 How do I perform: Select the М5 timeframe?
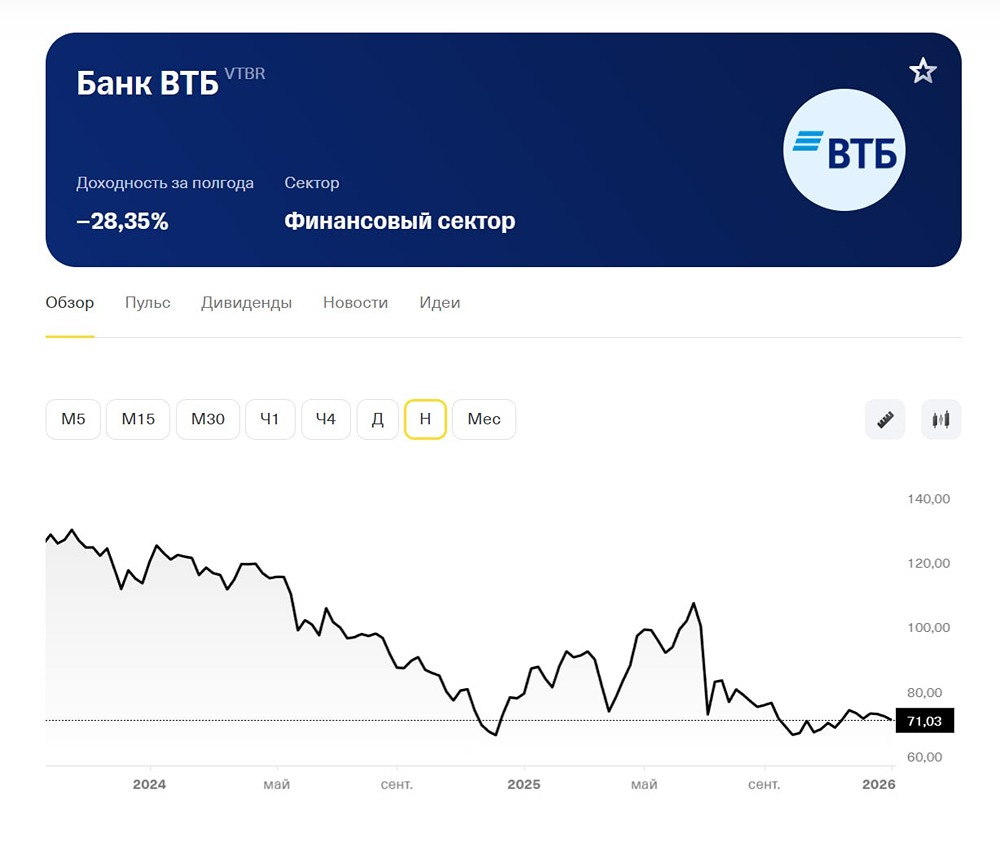click(73, 420)
